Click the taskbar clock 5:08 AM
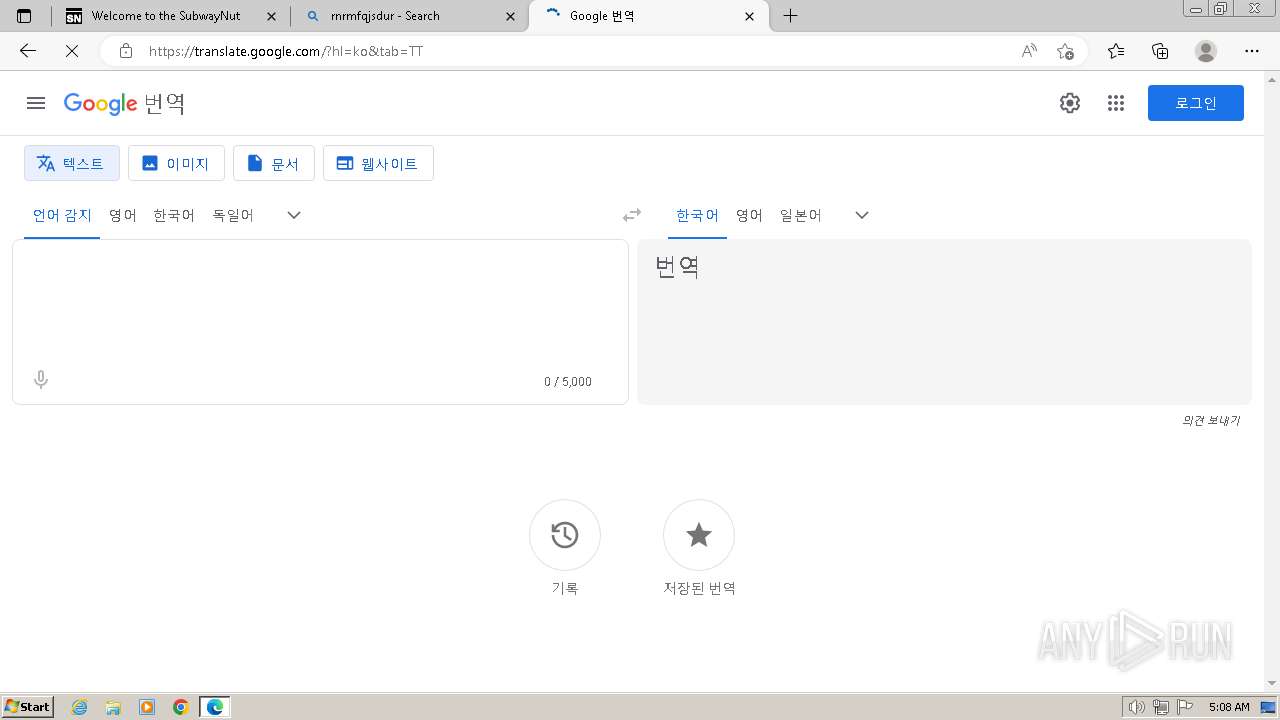 point(1229,707)
